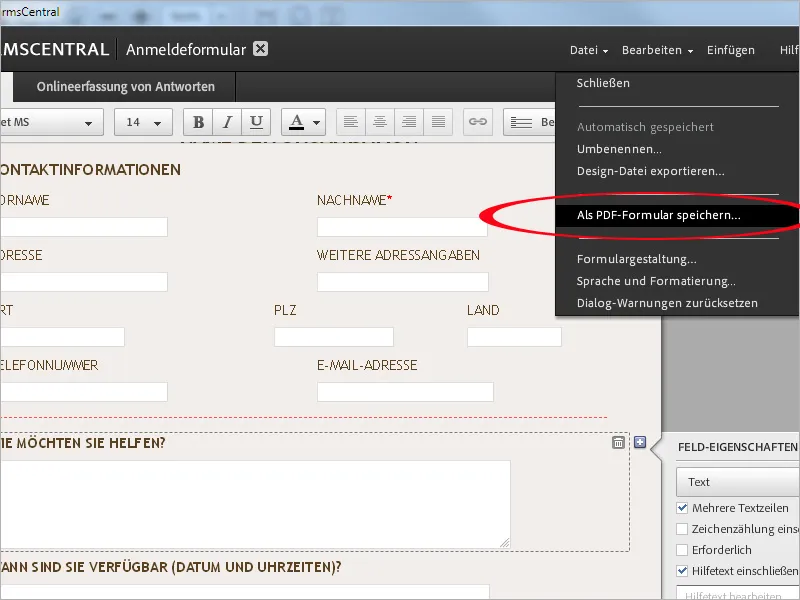Apply underline formatting

[256, 121]
